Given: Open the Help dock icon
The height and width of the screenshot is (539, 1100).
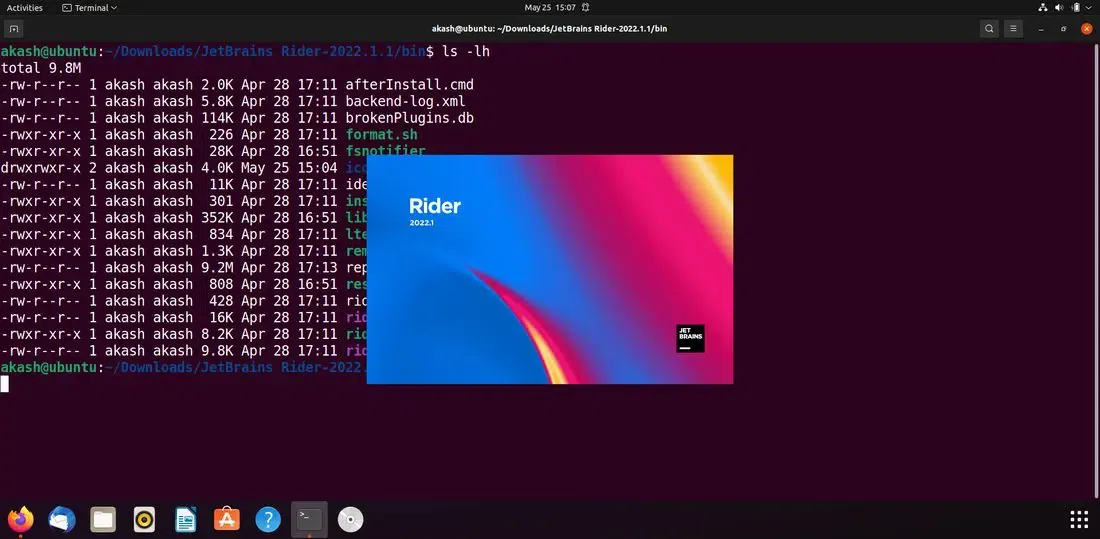Looking at the screenshot, I should click(x=268, y=519).
